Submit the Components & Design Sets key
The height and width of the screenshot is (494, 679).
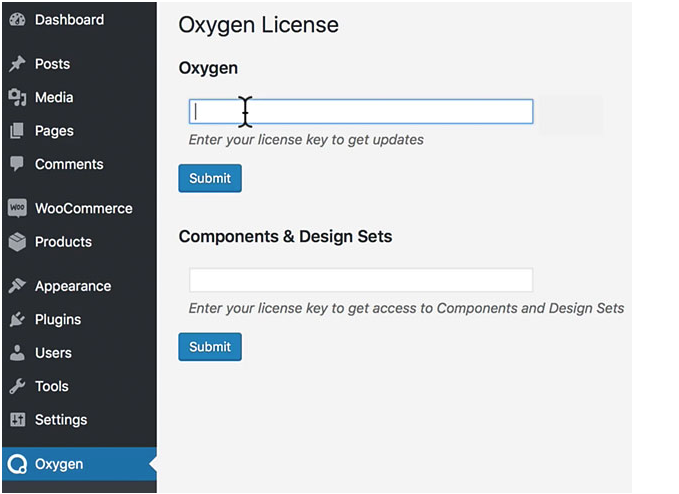(x=210, y=346)
